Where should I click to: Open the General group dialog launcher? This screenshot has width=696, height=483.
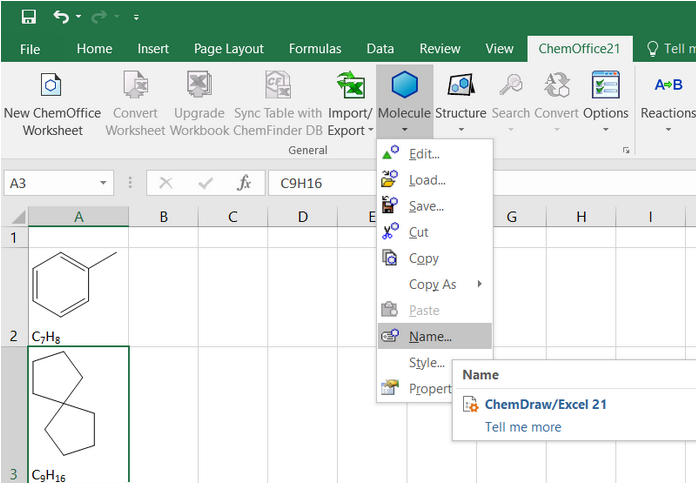[x=626, y=150]
